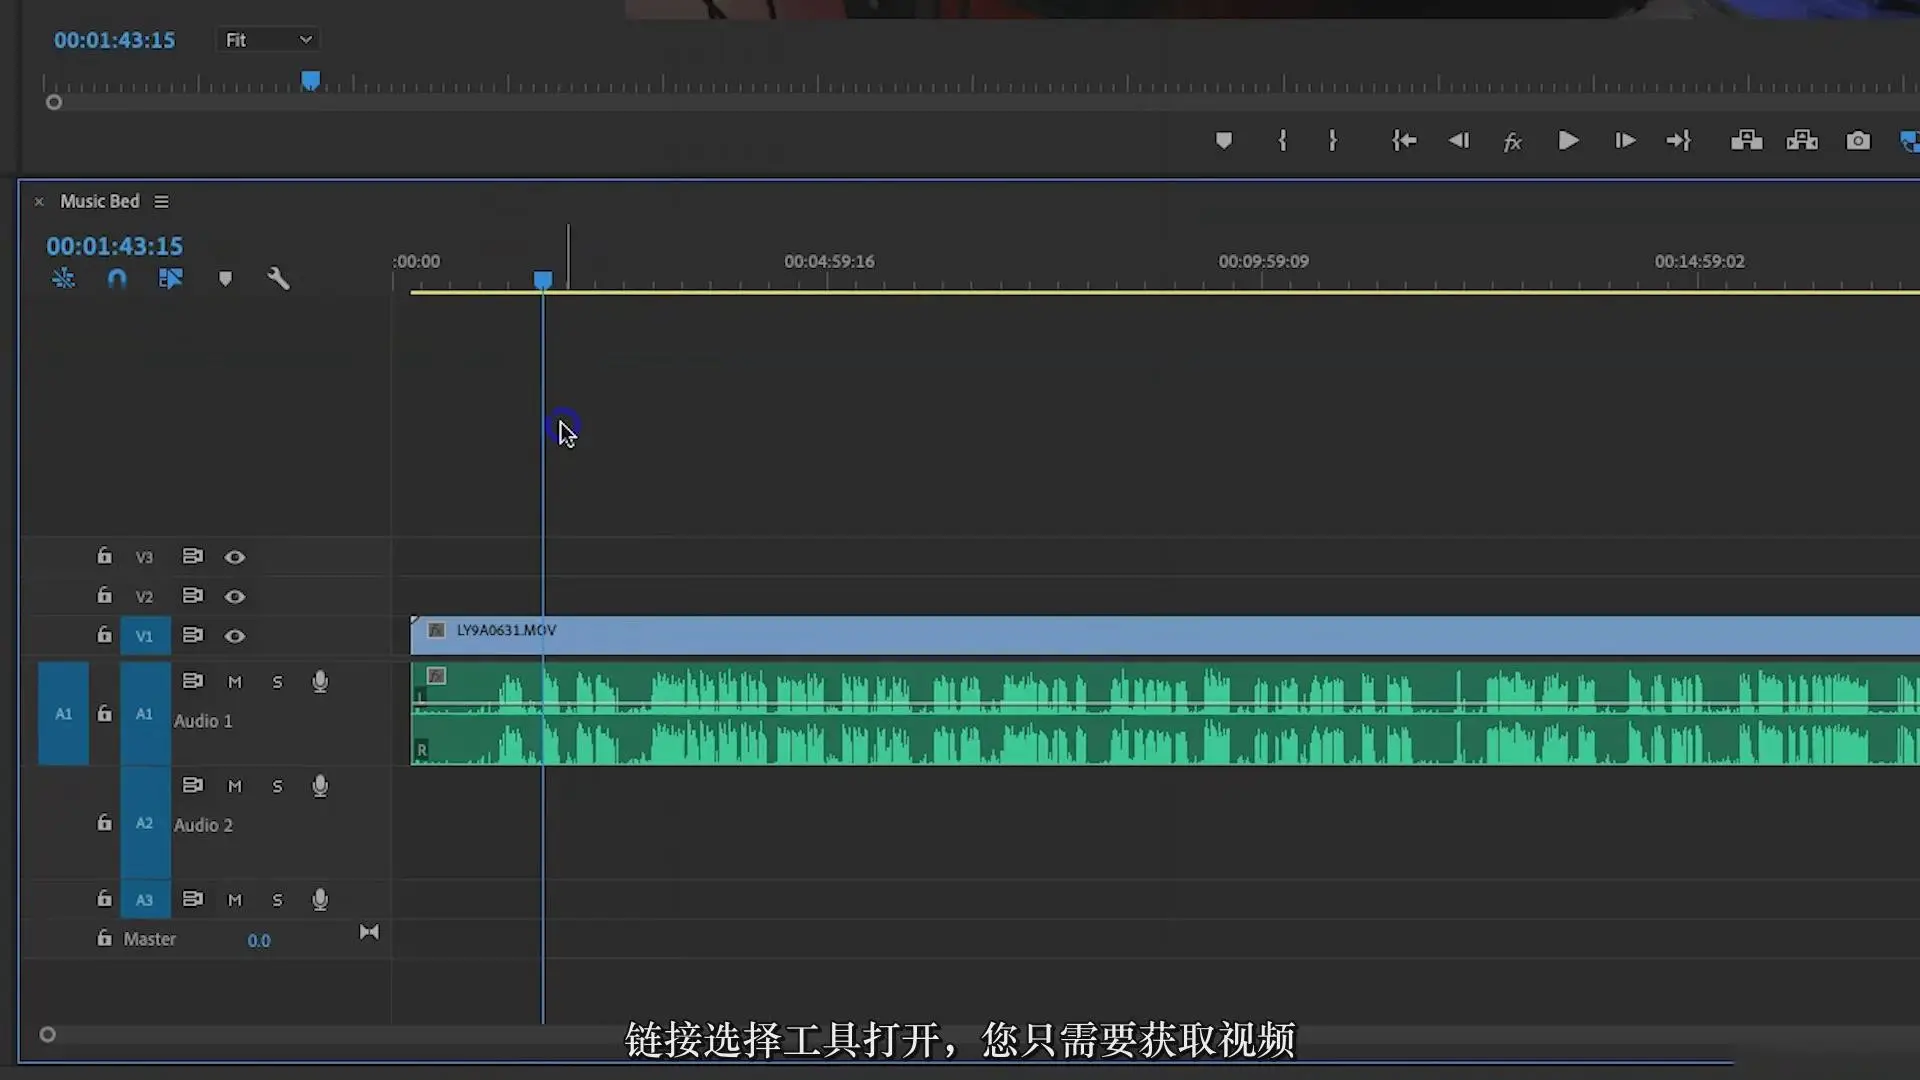The width and height of the screenshot is (1920, 1080).
Task: Click the Export Frame camera icon
Action: click(x=1858, y=141)
